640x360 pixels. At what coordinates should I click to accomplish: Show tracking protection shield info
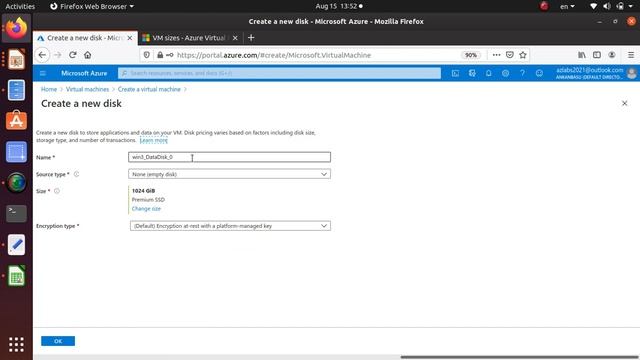(147, 55)
